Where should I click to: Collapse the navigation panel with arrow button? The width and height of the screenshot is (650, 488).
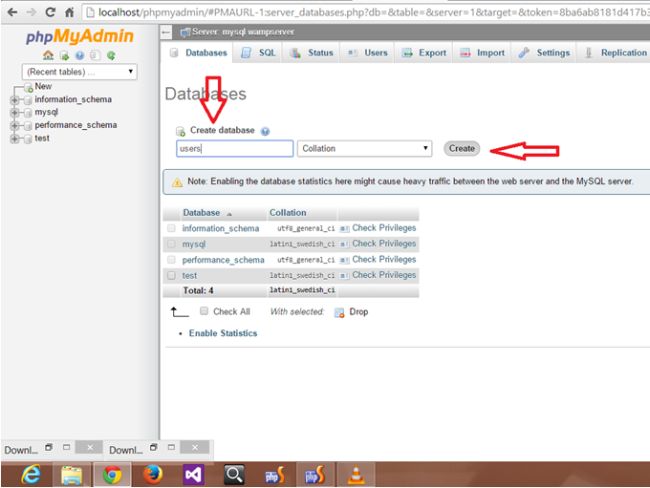pyautogui.click(x=166, y=32)
